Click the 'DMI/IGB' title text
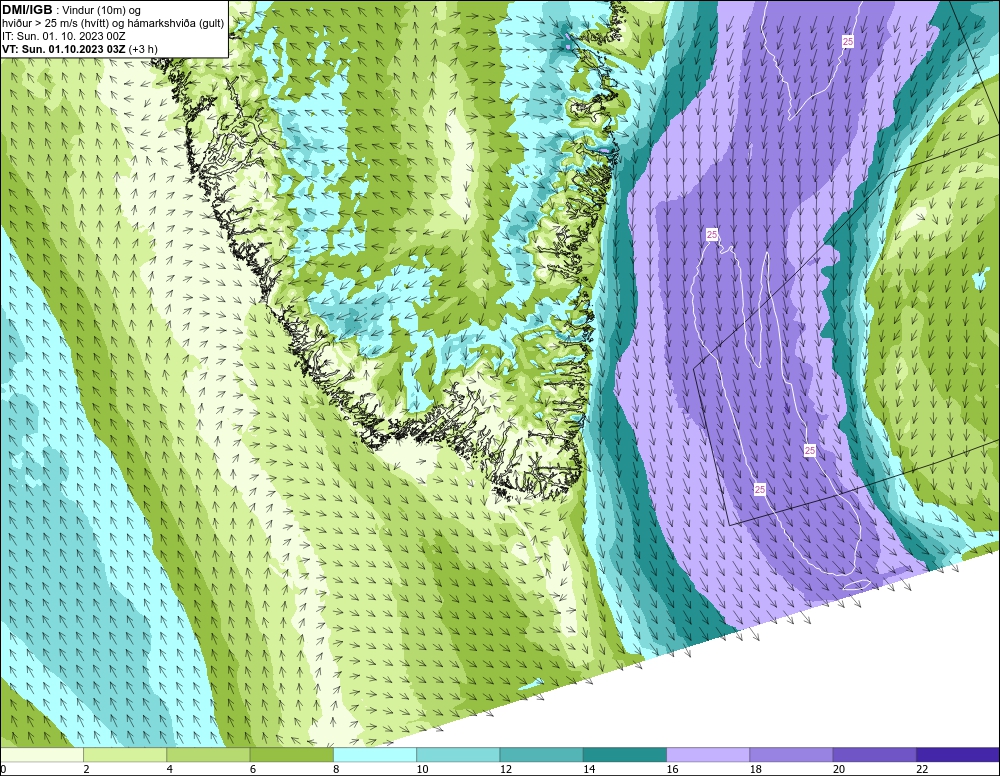The height and width of the screenshot is (776, 1000). tap(27, 10)
